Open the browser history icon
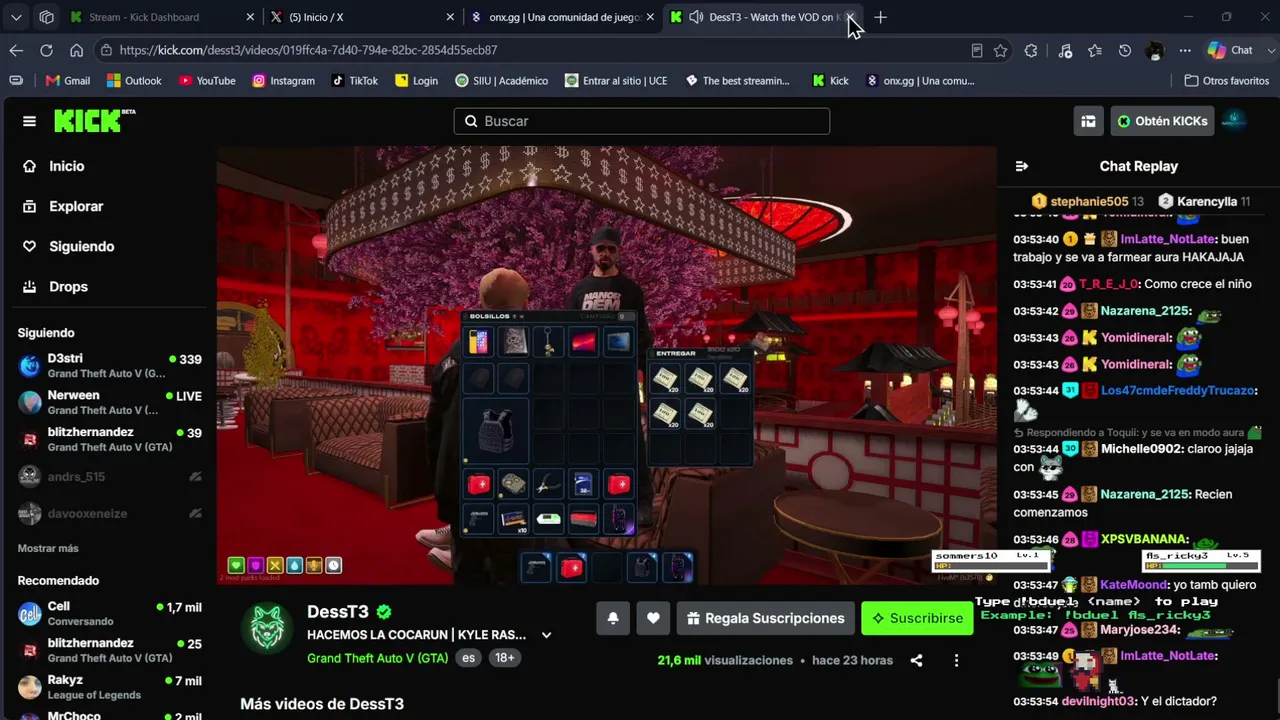The height and width of the screenshot is (720, 1280). coord(1125,50)
